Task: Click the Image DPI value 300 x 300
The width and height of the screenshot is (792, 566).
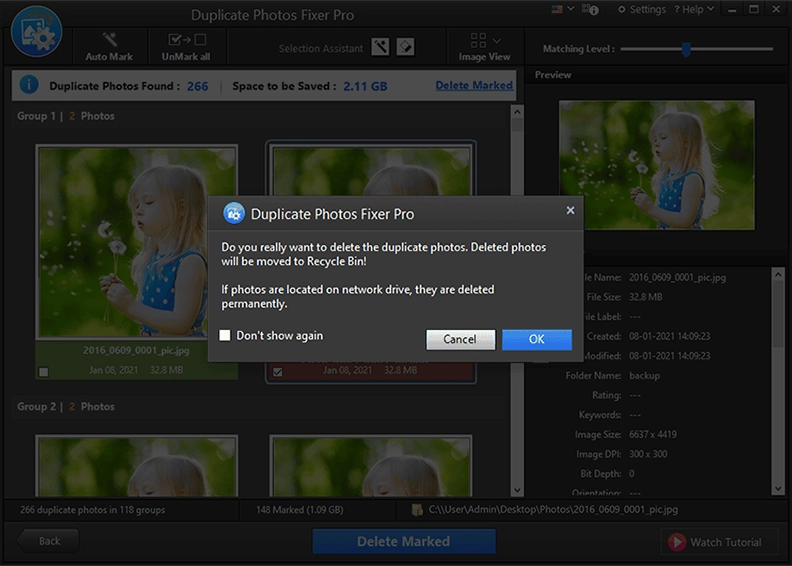Action: (x=648, y=454)
